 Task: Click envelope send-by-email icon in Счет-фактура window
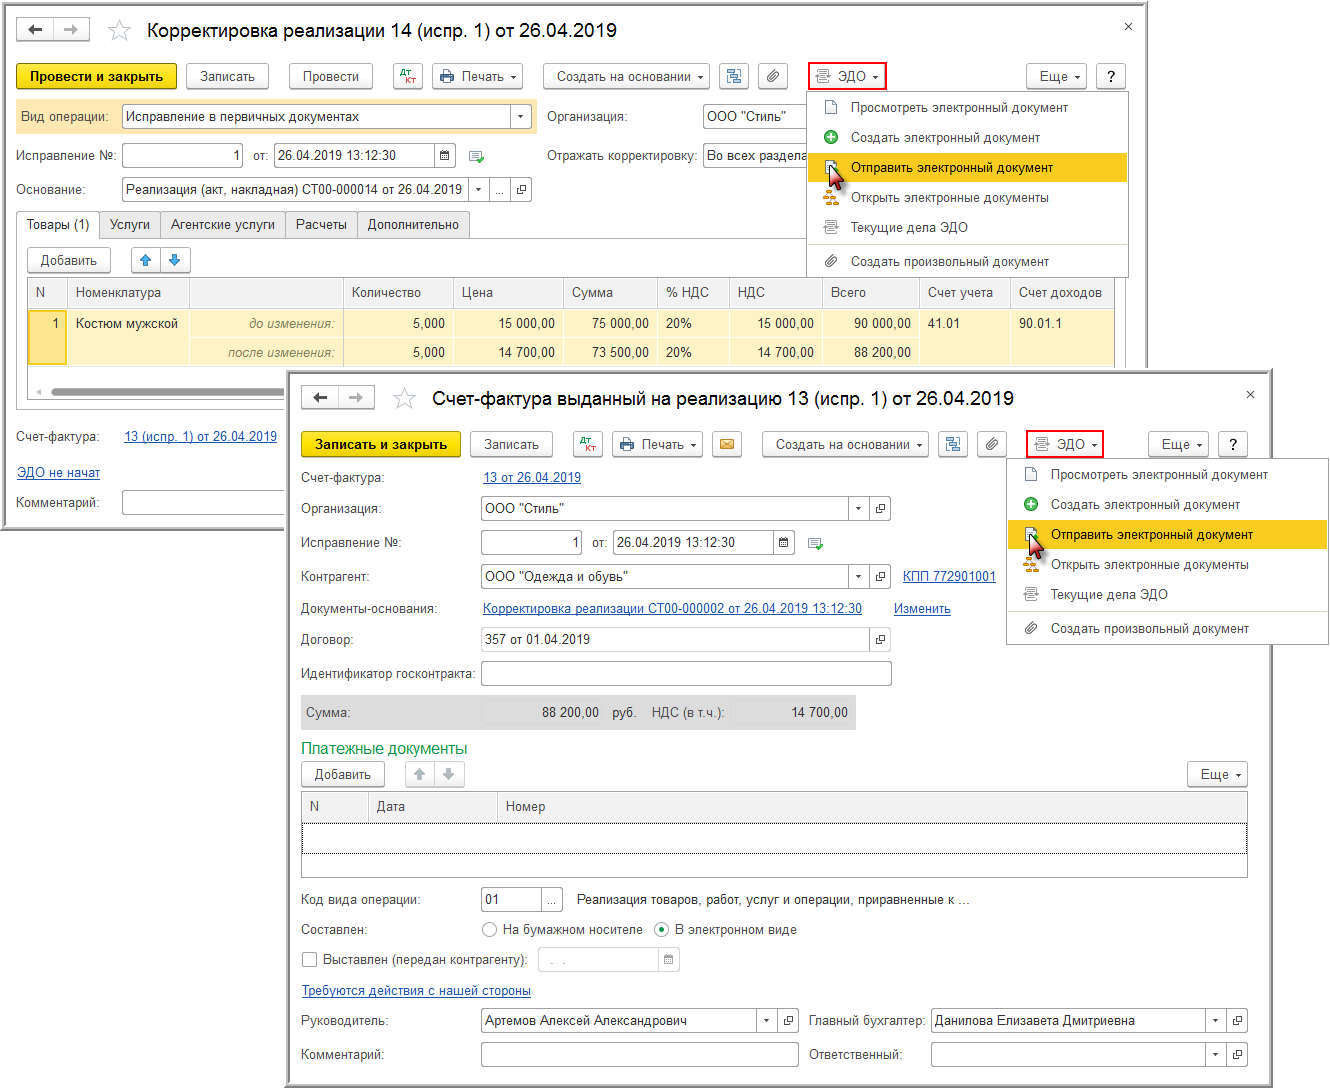click(x=727, y=444)
